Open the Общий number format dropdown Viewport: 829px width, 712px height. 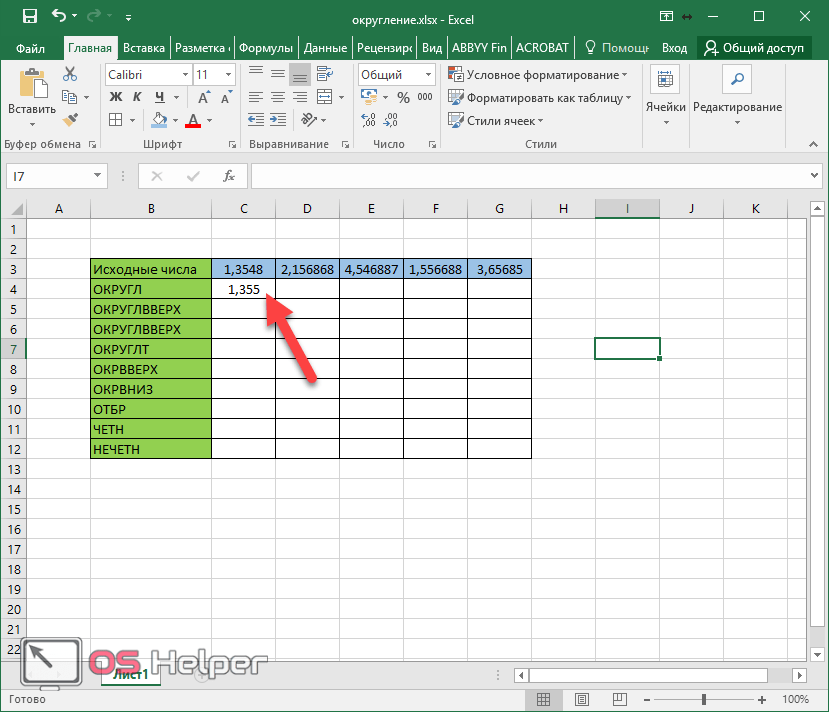(428, 75)
